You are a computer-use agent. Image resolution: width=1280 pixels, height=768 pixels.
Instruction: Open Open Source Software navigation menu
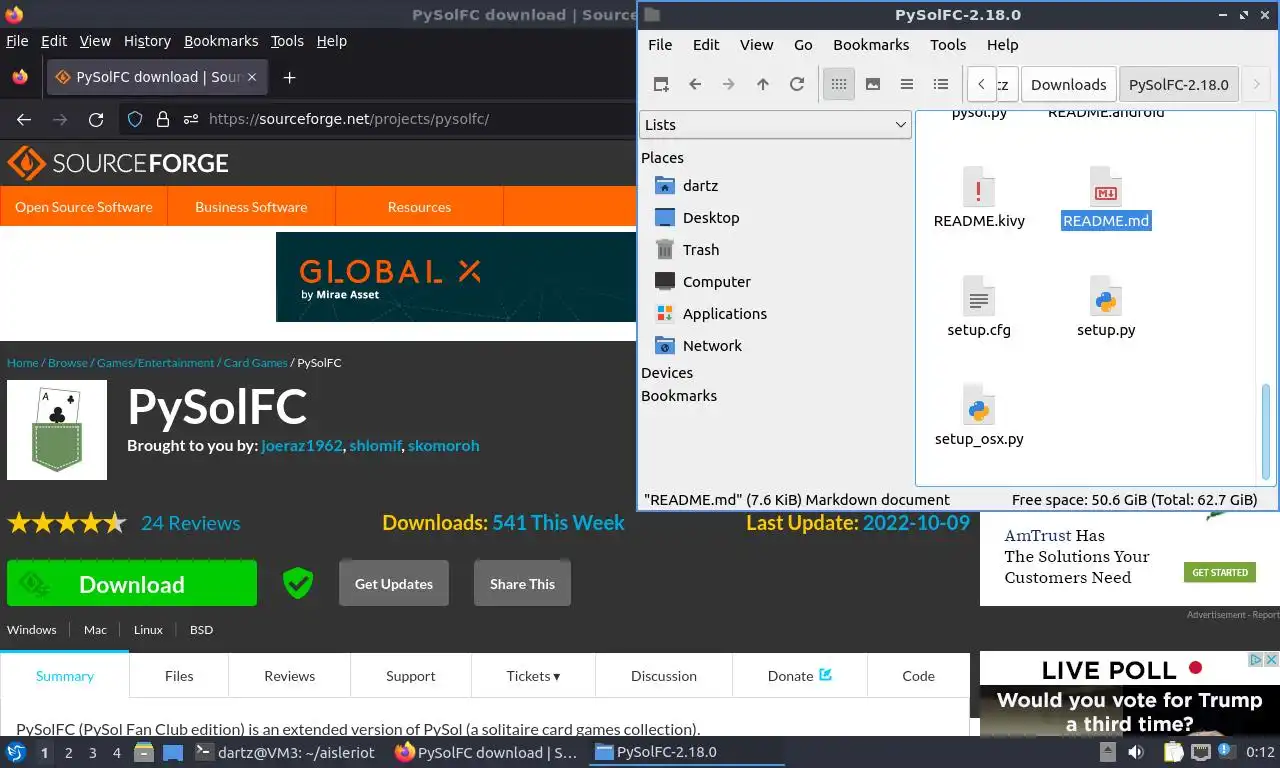[x=84, y=207]
